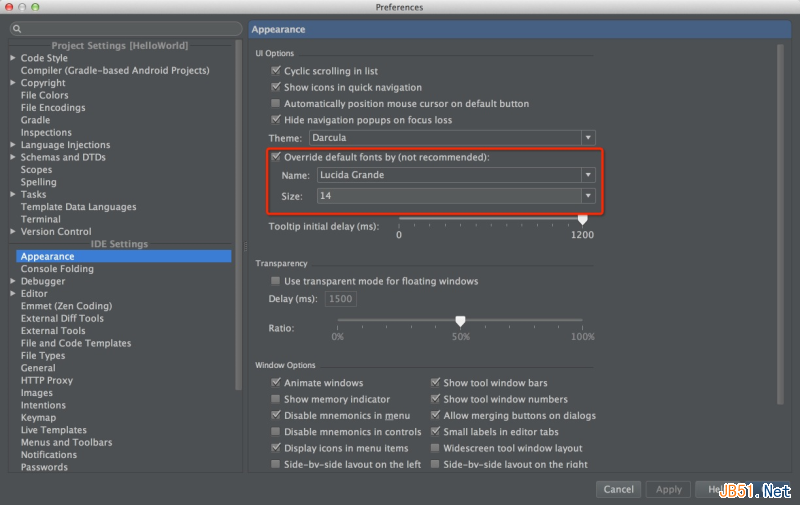Open the font Size dropdown
The height and width of the screenshot is (505, 800).
pyautogui.click(x=588, y=196)
